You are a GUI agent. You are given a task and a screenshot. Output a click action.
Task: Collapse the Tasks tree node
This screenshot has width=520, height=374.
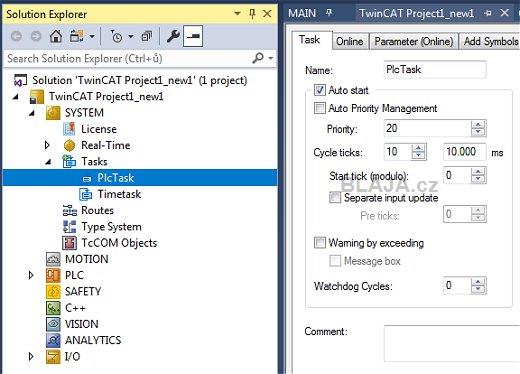coord(48,162)
